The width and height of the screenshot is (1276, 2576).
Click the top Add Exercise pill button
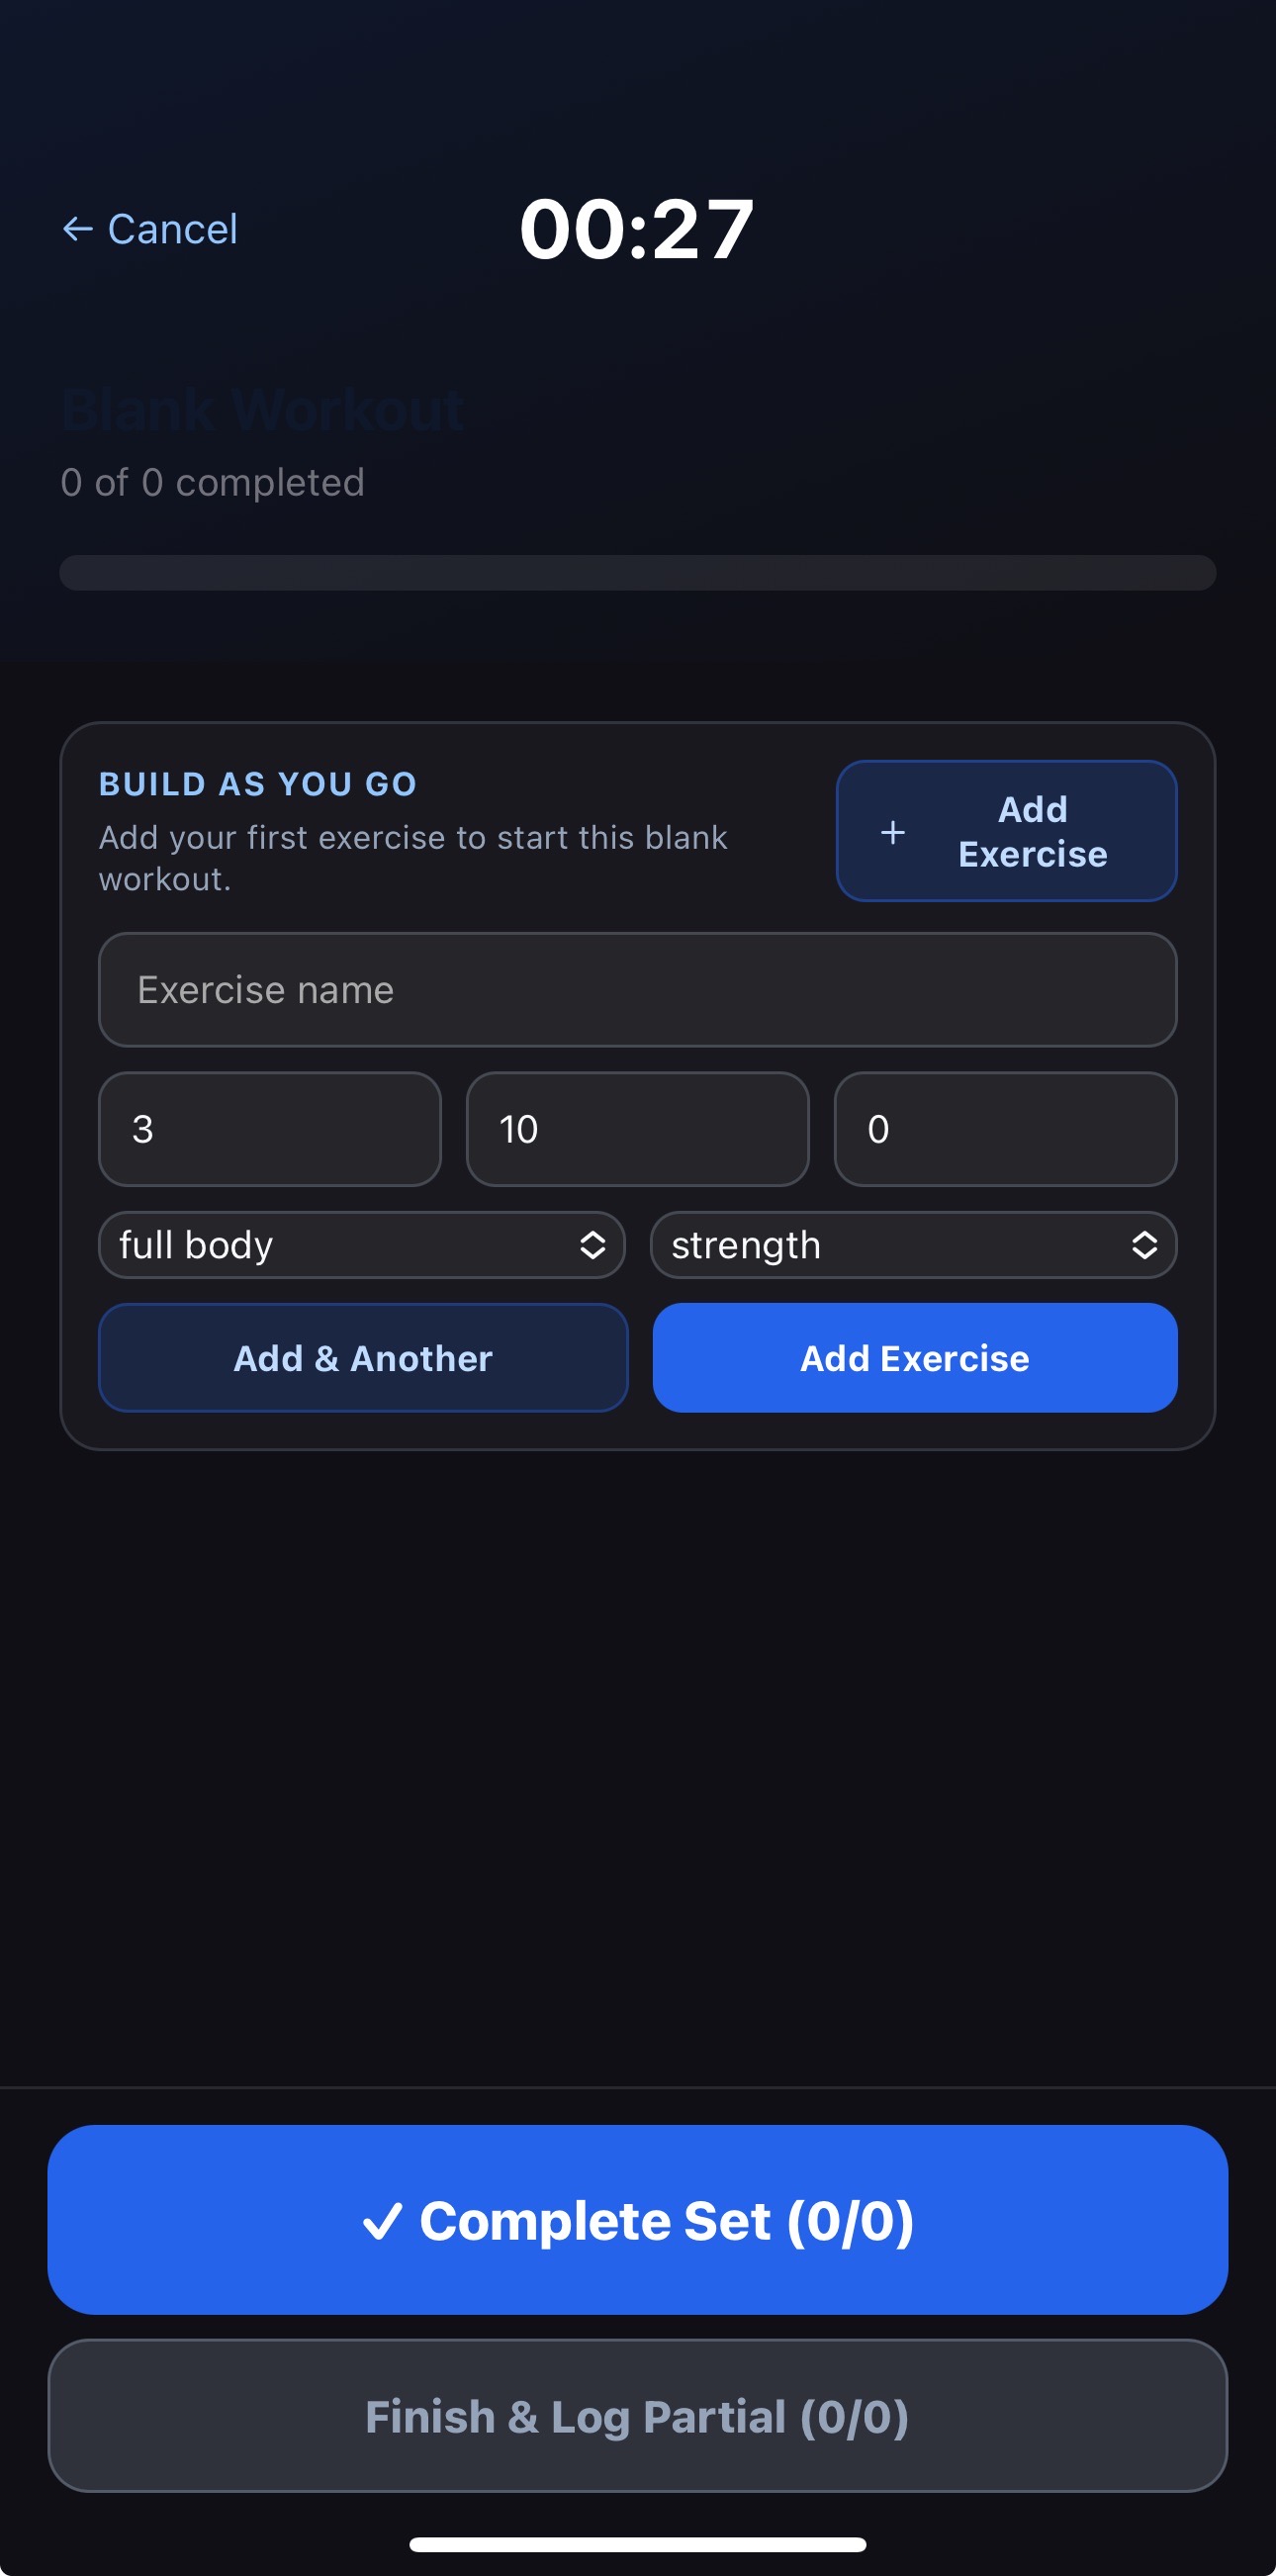click(x=1006, y=831)
